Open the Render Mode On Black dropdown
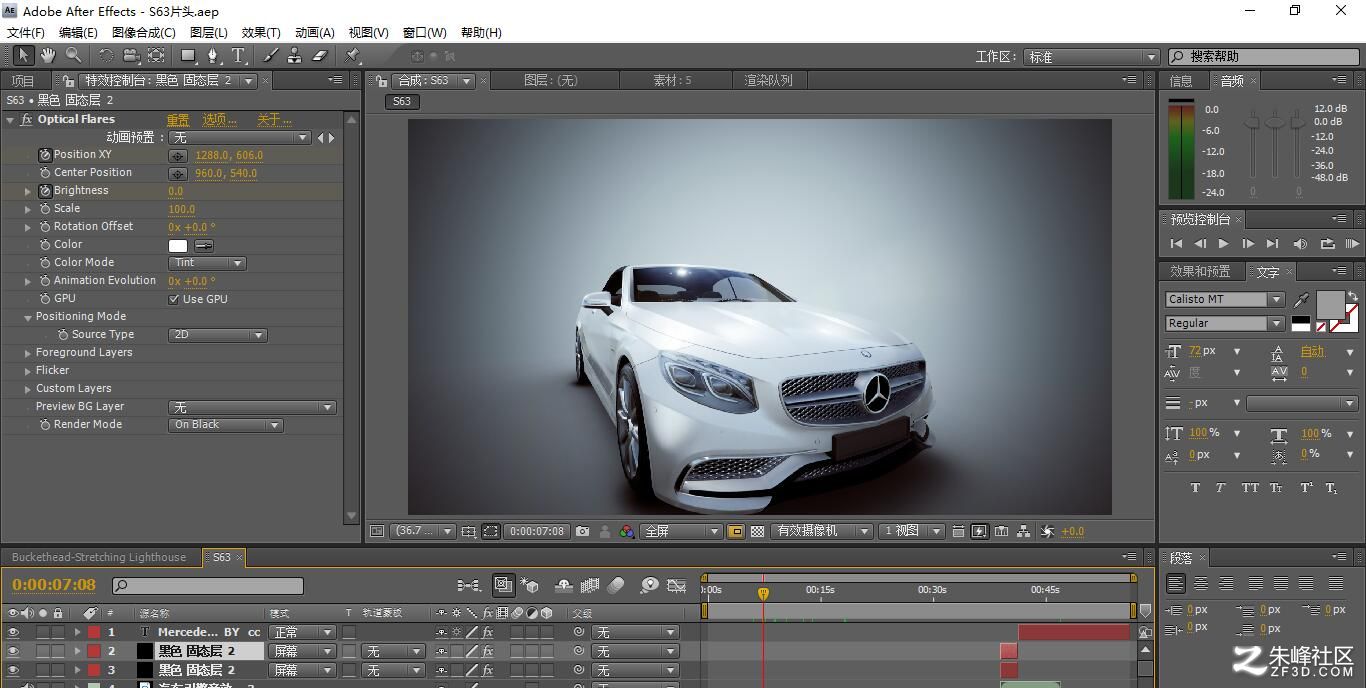1366x688 pixels. point(226,425)
